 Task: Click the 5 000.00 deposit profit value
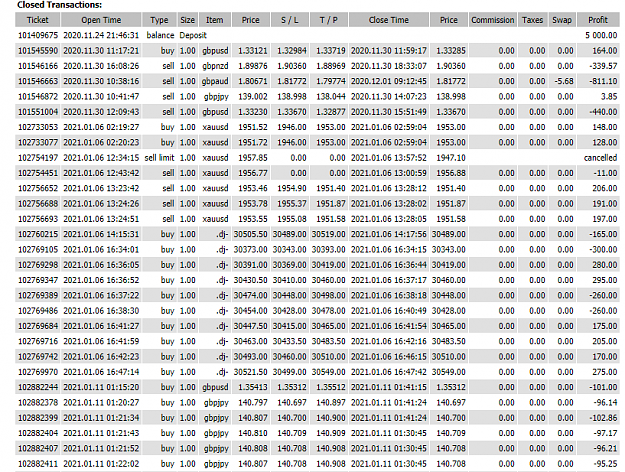click(601, 35)
